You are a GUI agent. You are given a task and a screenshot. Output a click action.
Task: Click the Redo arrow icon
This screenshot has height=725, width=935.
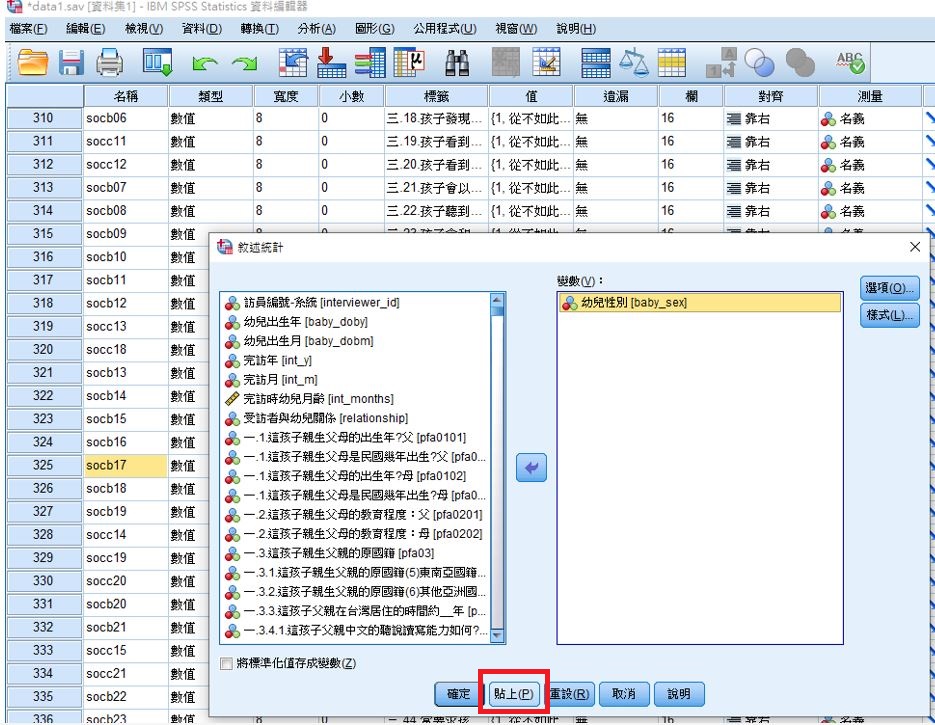[243, 64]
